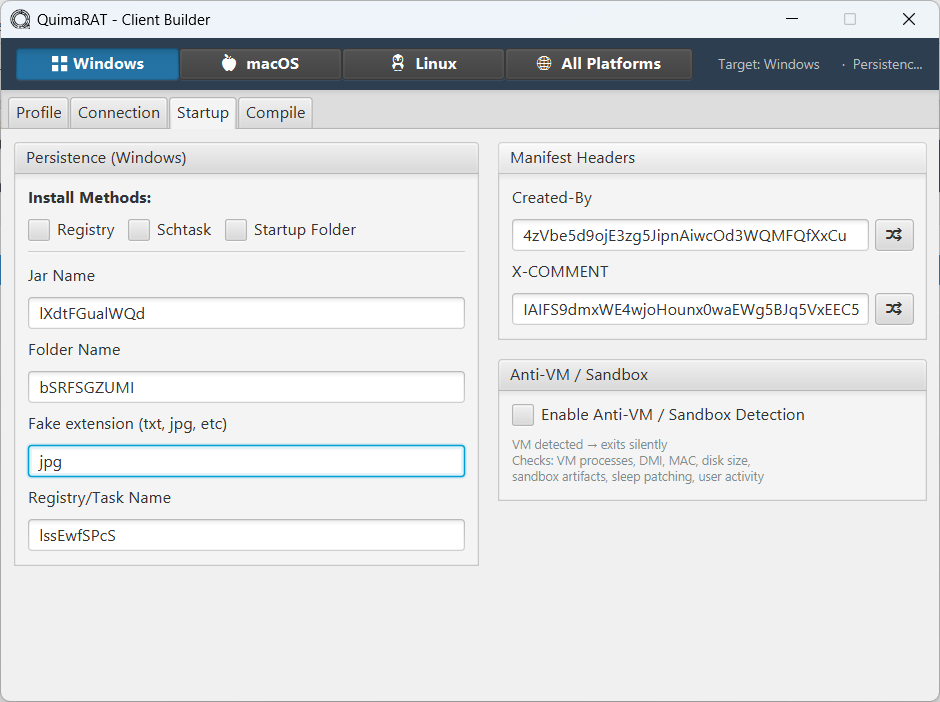Edit the X-COMMENT manifest header value

(x=690, y=309)
